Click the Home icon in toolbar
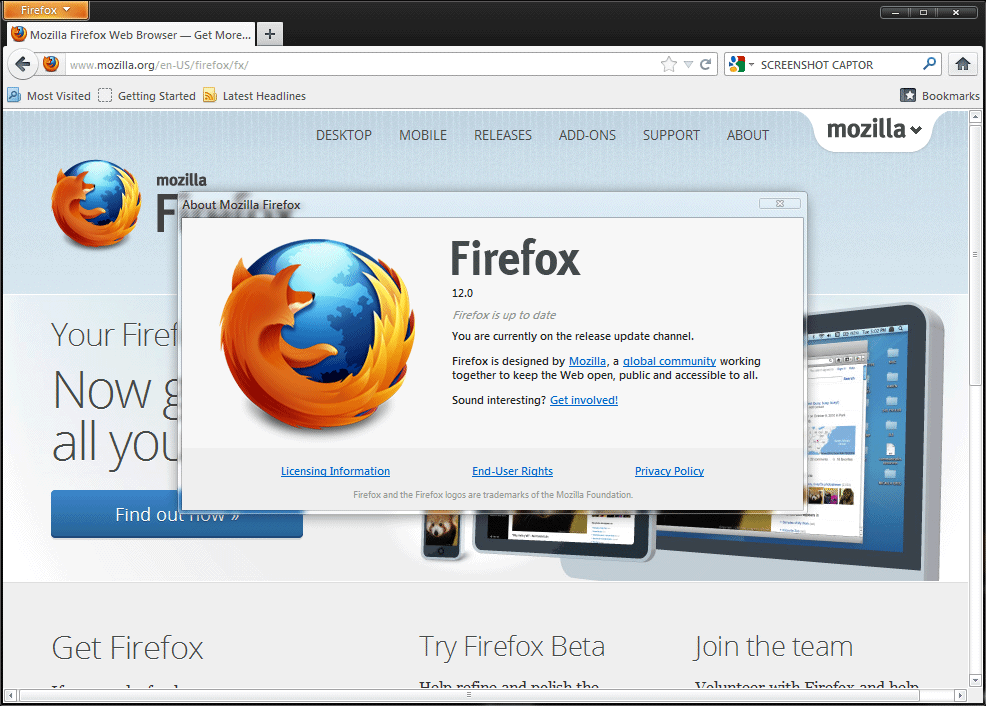The height and width of the screenshot is (706, 986). tap(963, 64)
